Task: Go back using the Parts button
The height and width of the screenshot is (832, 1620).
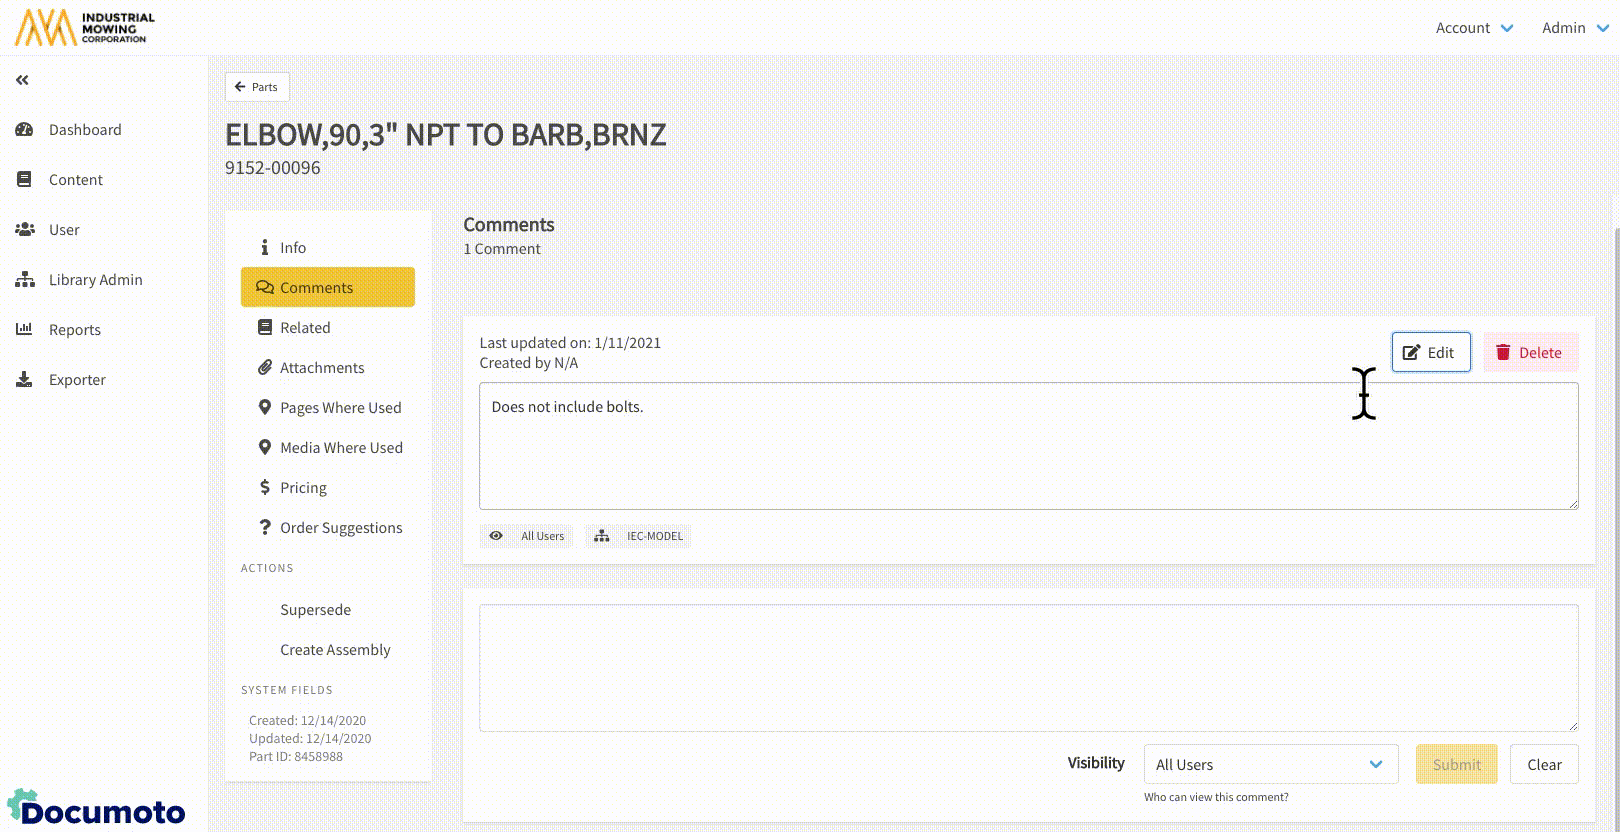Action: [257, 87]
